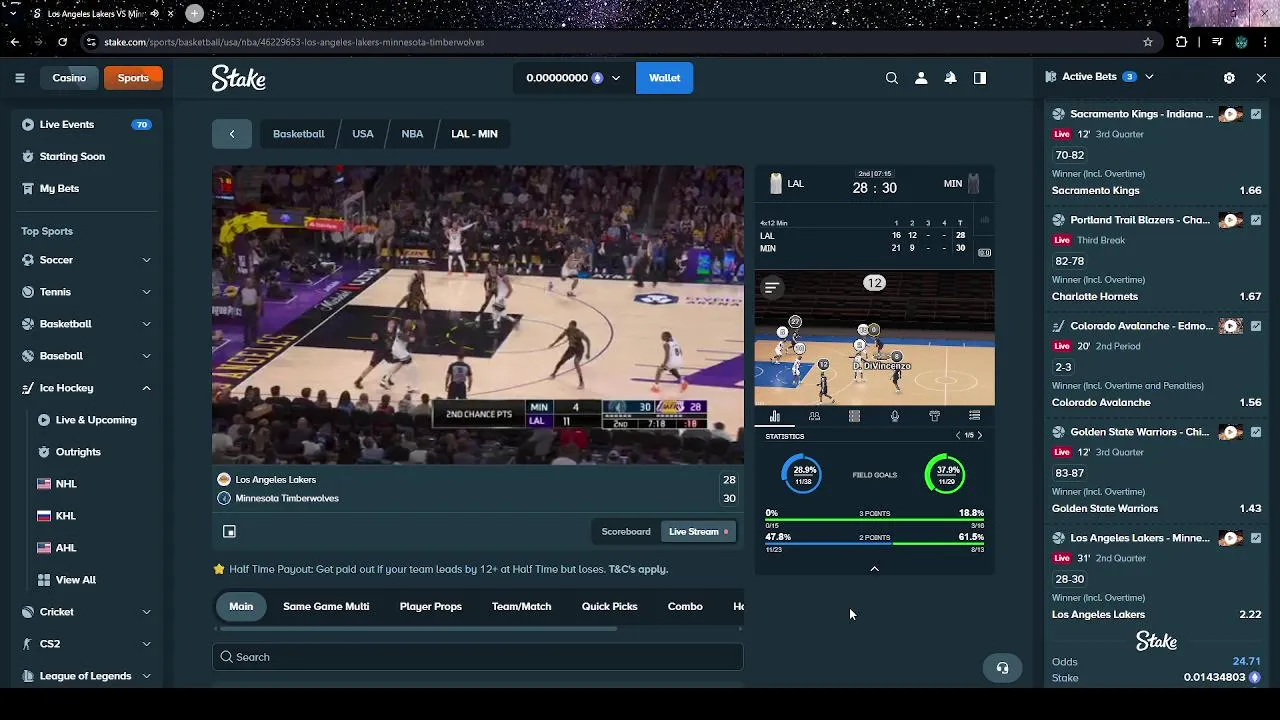Select the Same Game Multi tab

coord(326,607)
